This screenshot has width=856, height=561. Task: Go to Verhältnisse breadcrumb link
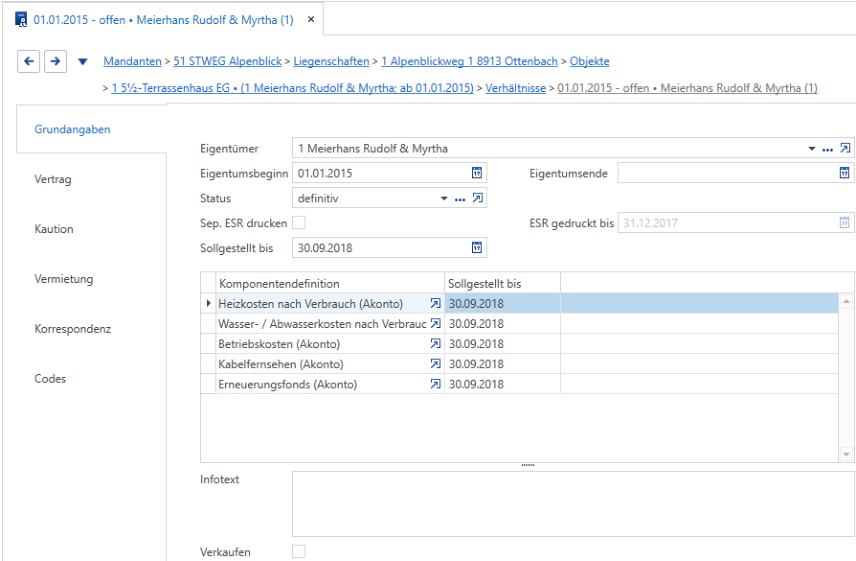(x=515, y=88)
